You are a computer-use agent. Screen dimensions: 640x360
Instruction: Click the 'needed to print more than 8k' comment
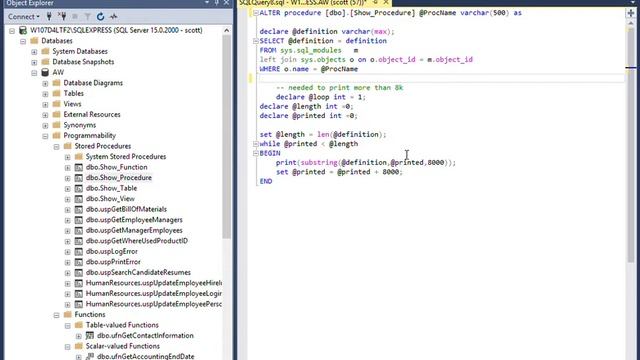340,88
